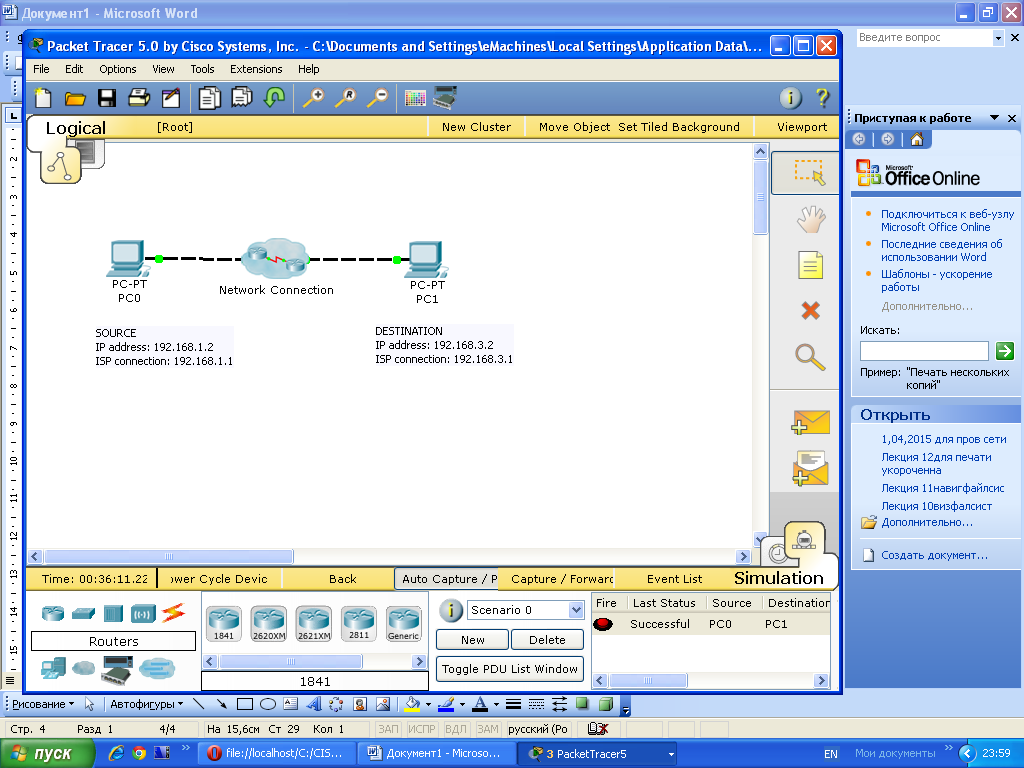This screenshot has width=1024, height=768.
Task: Click the workspace horizontal scrollbar thumb
Action: [168, 556]
